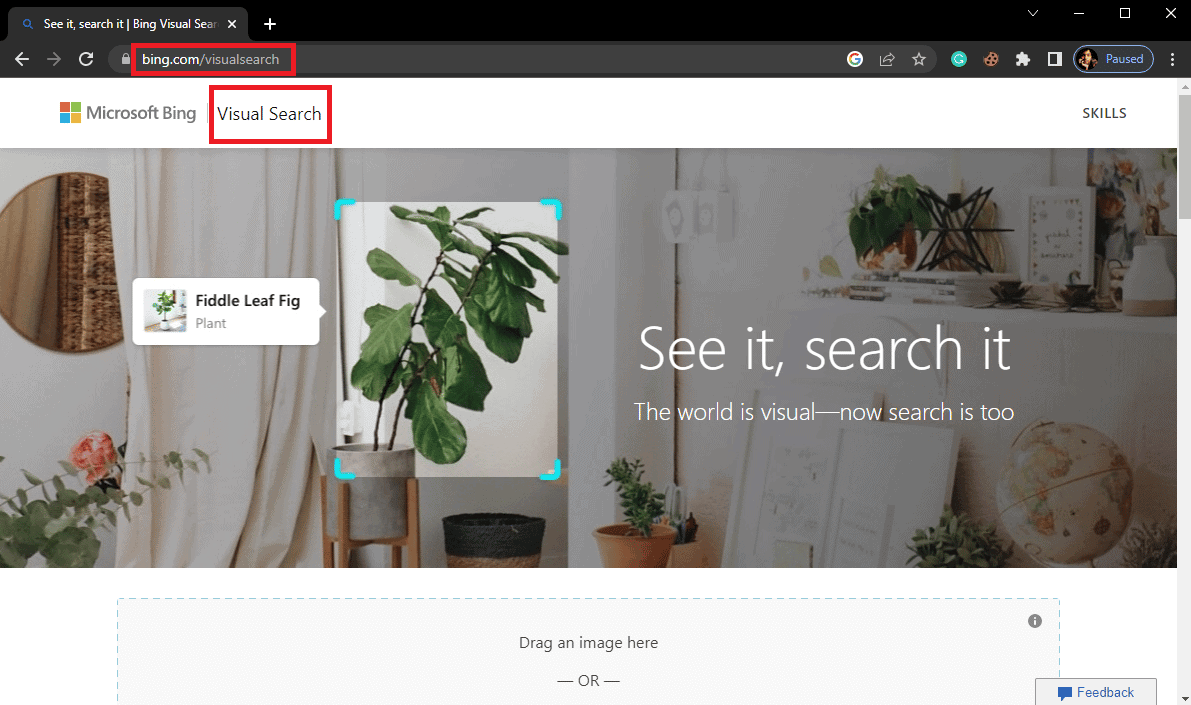
Task: Open Chrome's three-dot menu
Action: (x=1172, y=59)
